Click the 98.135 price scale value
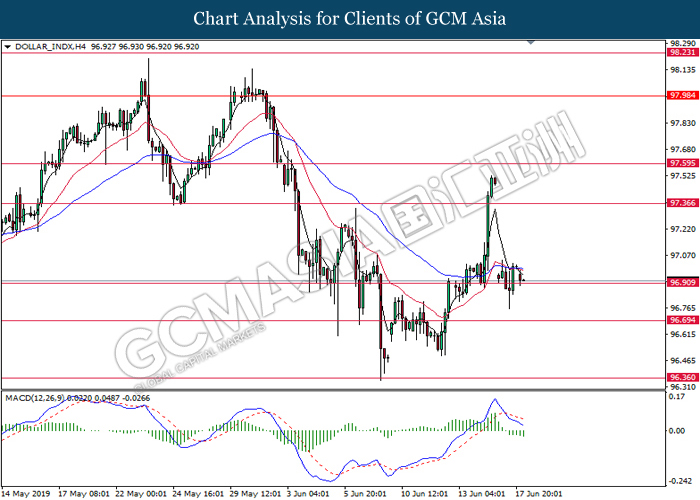 click(683, 70)
